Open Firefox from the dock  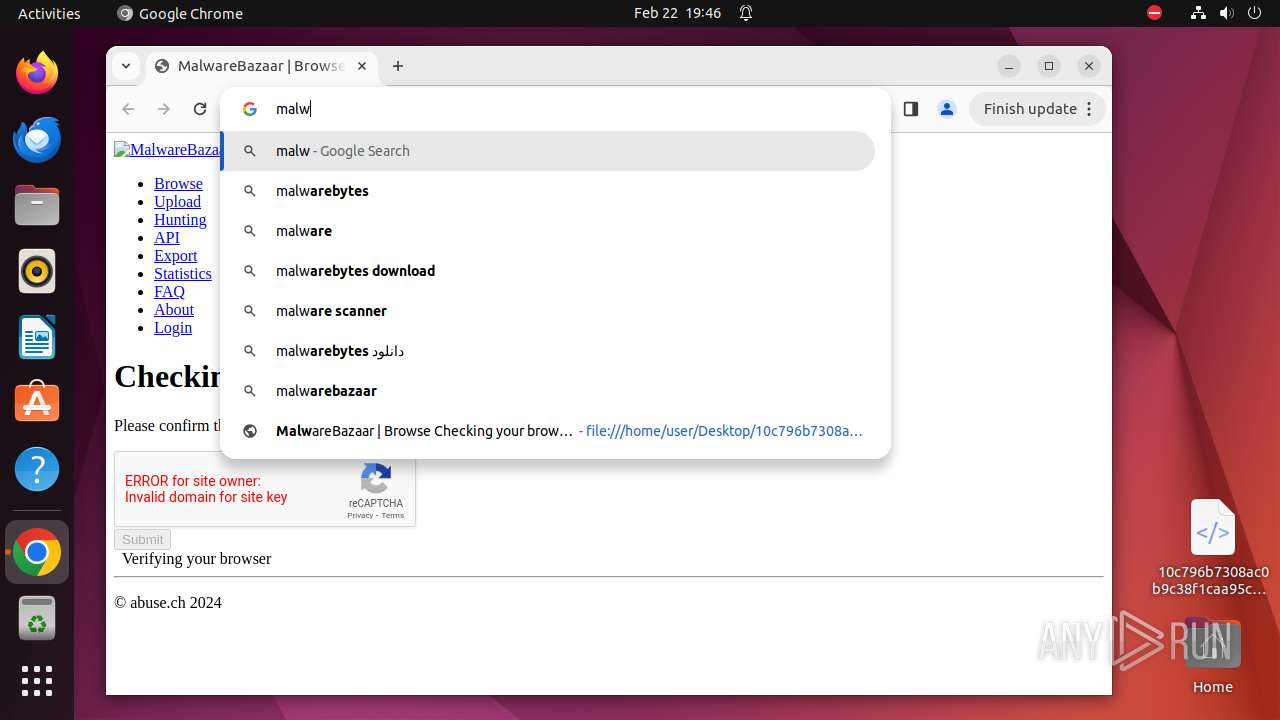37,73
